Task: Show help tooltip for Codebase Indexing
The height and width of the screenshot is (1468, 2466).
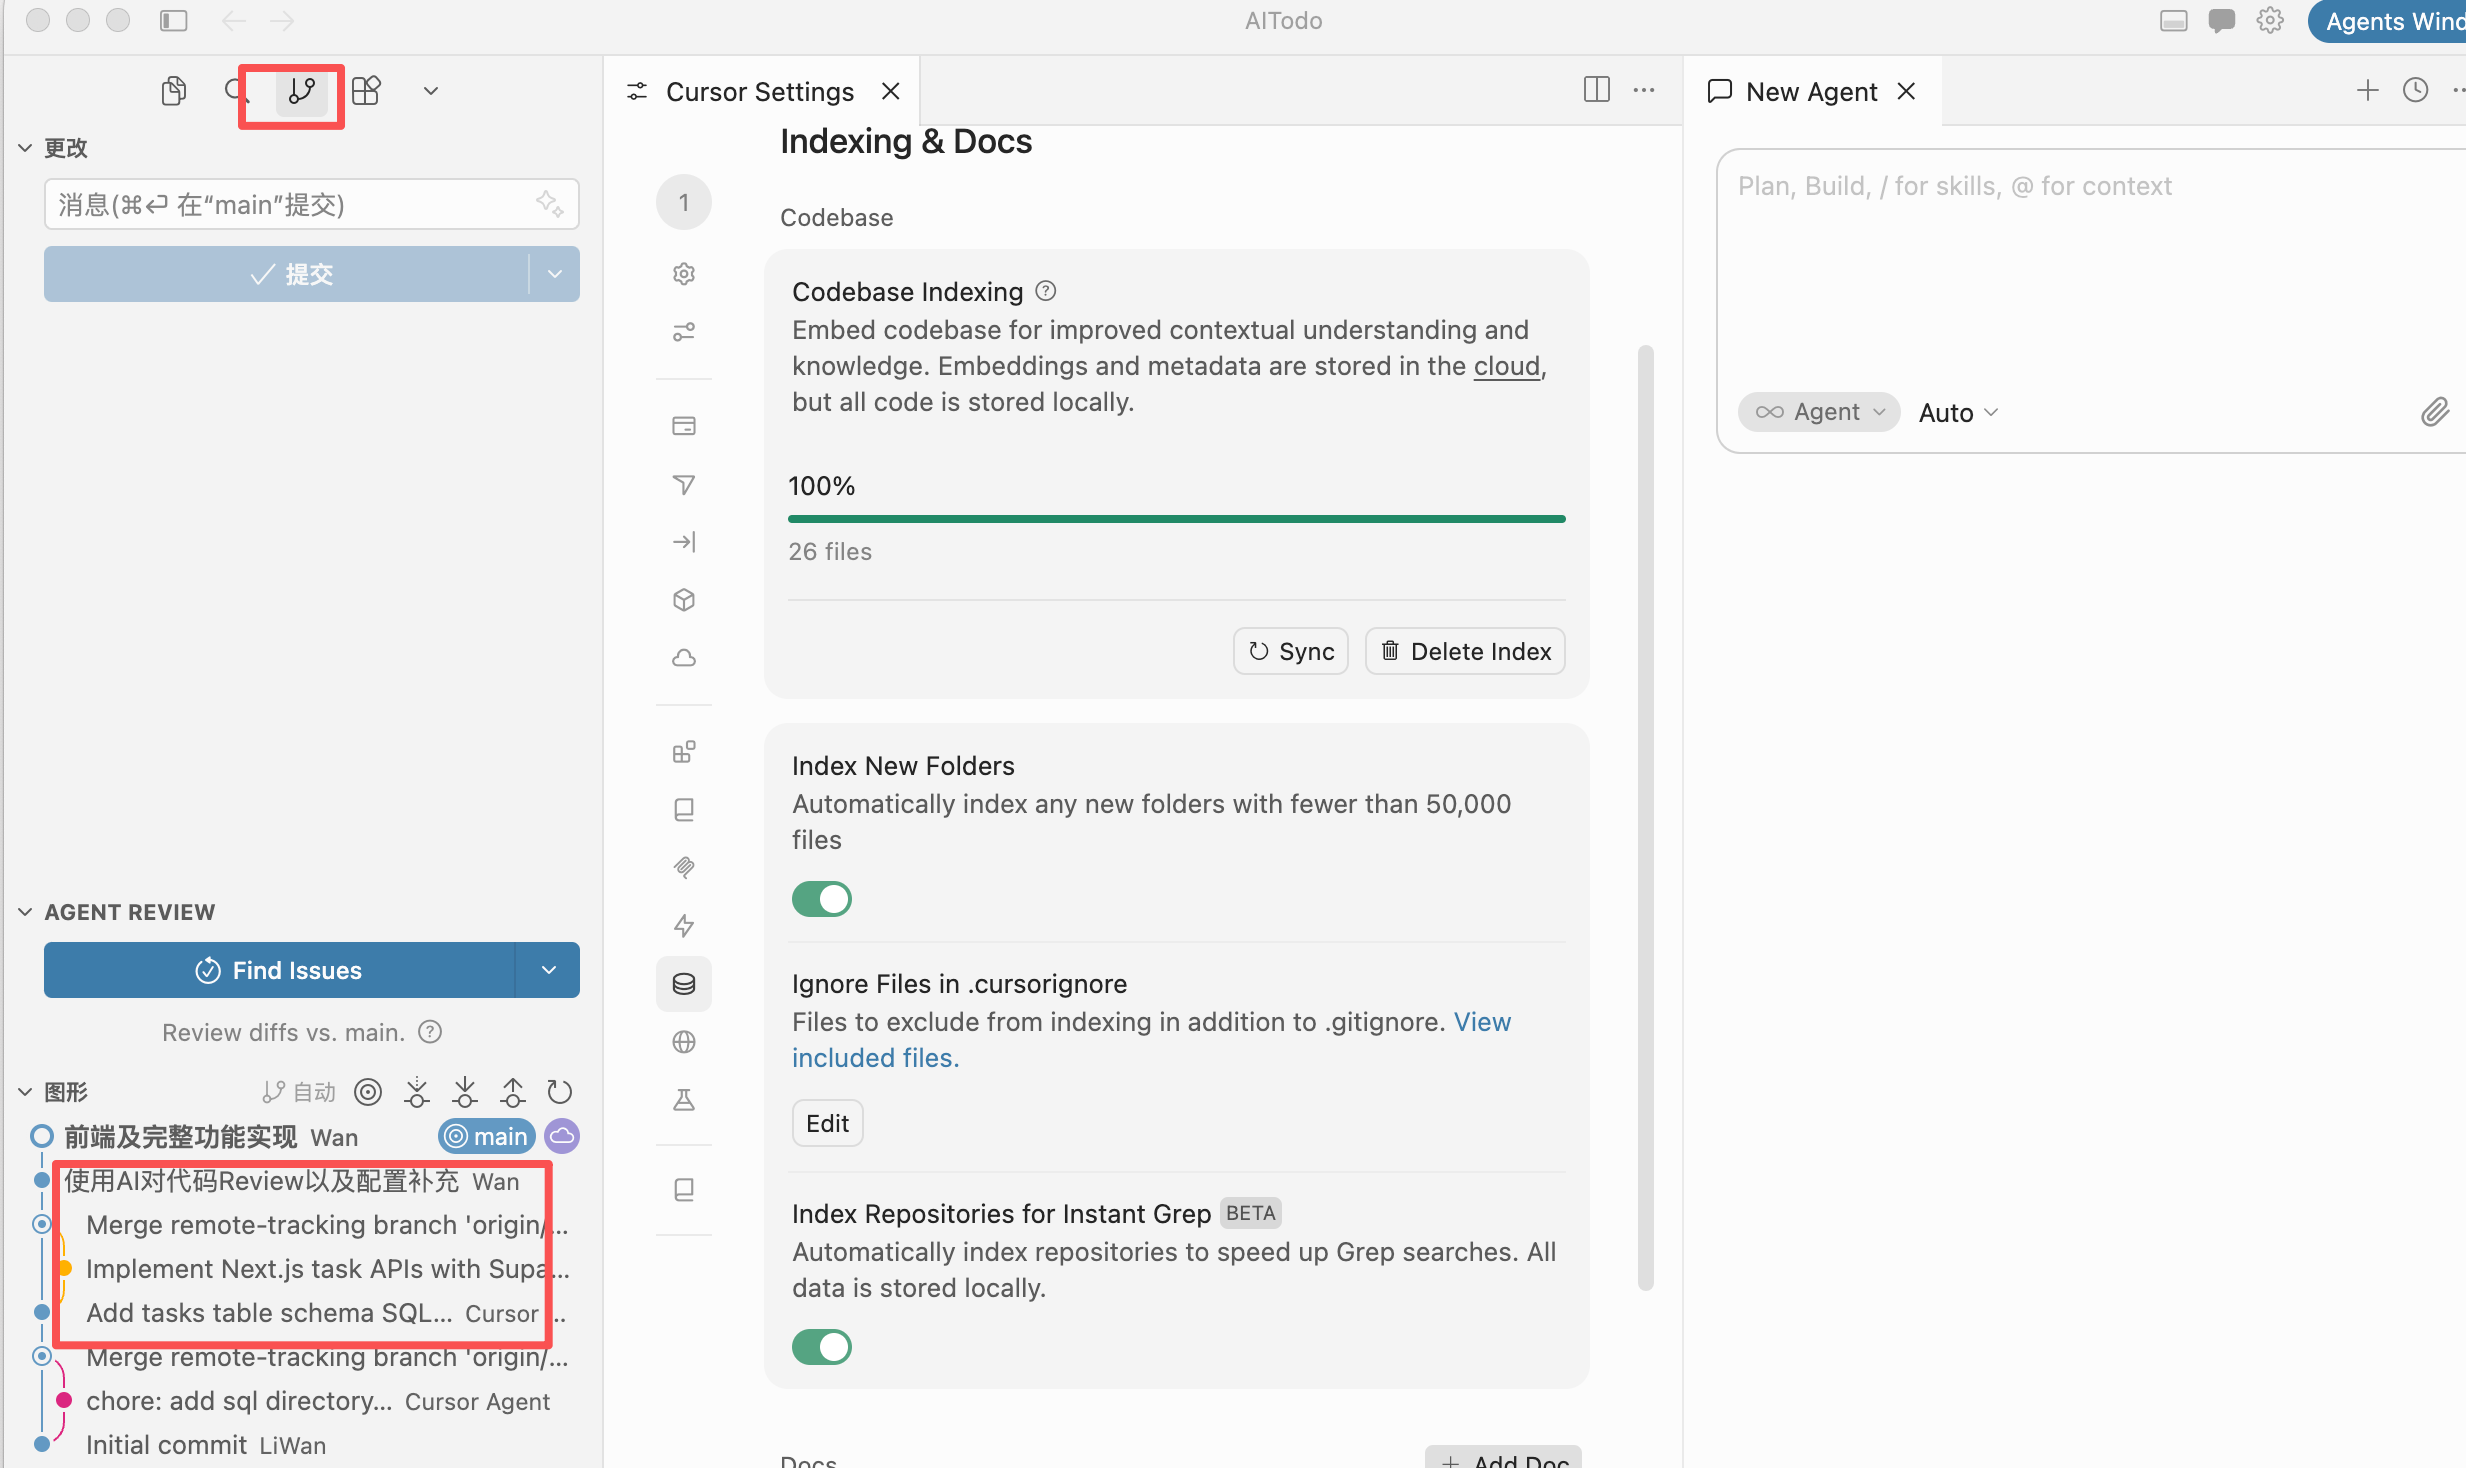Action: [1046, 291]
